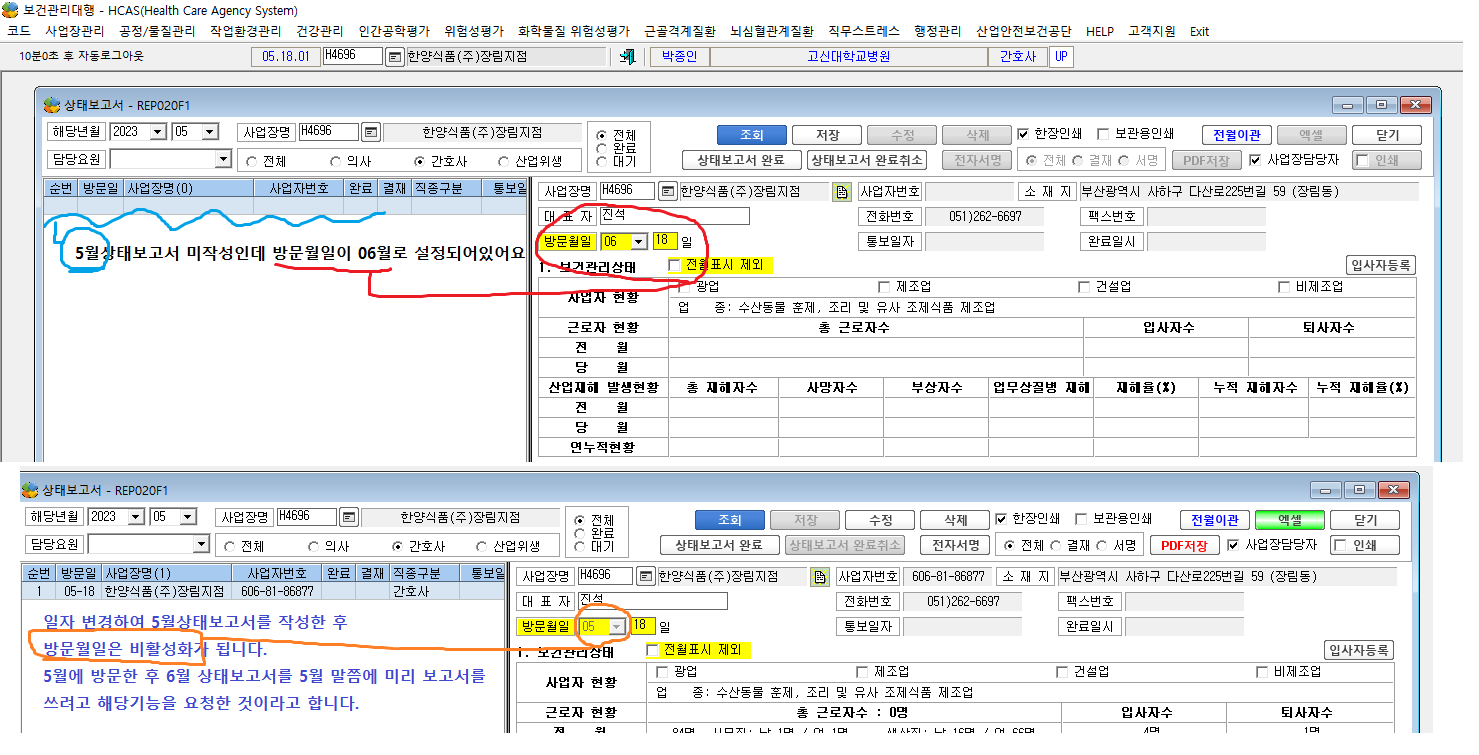Expand the 방문월일 month dropdown showing 06
This screenshot has width=1479, height=755.
(638, 242)
